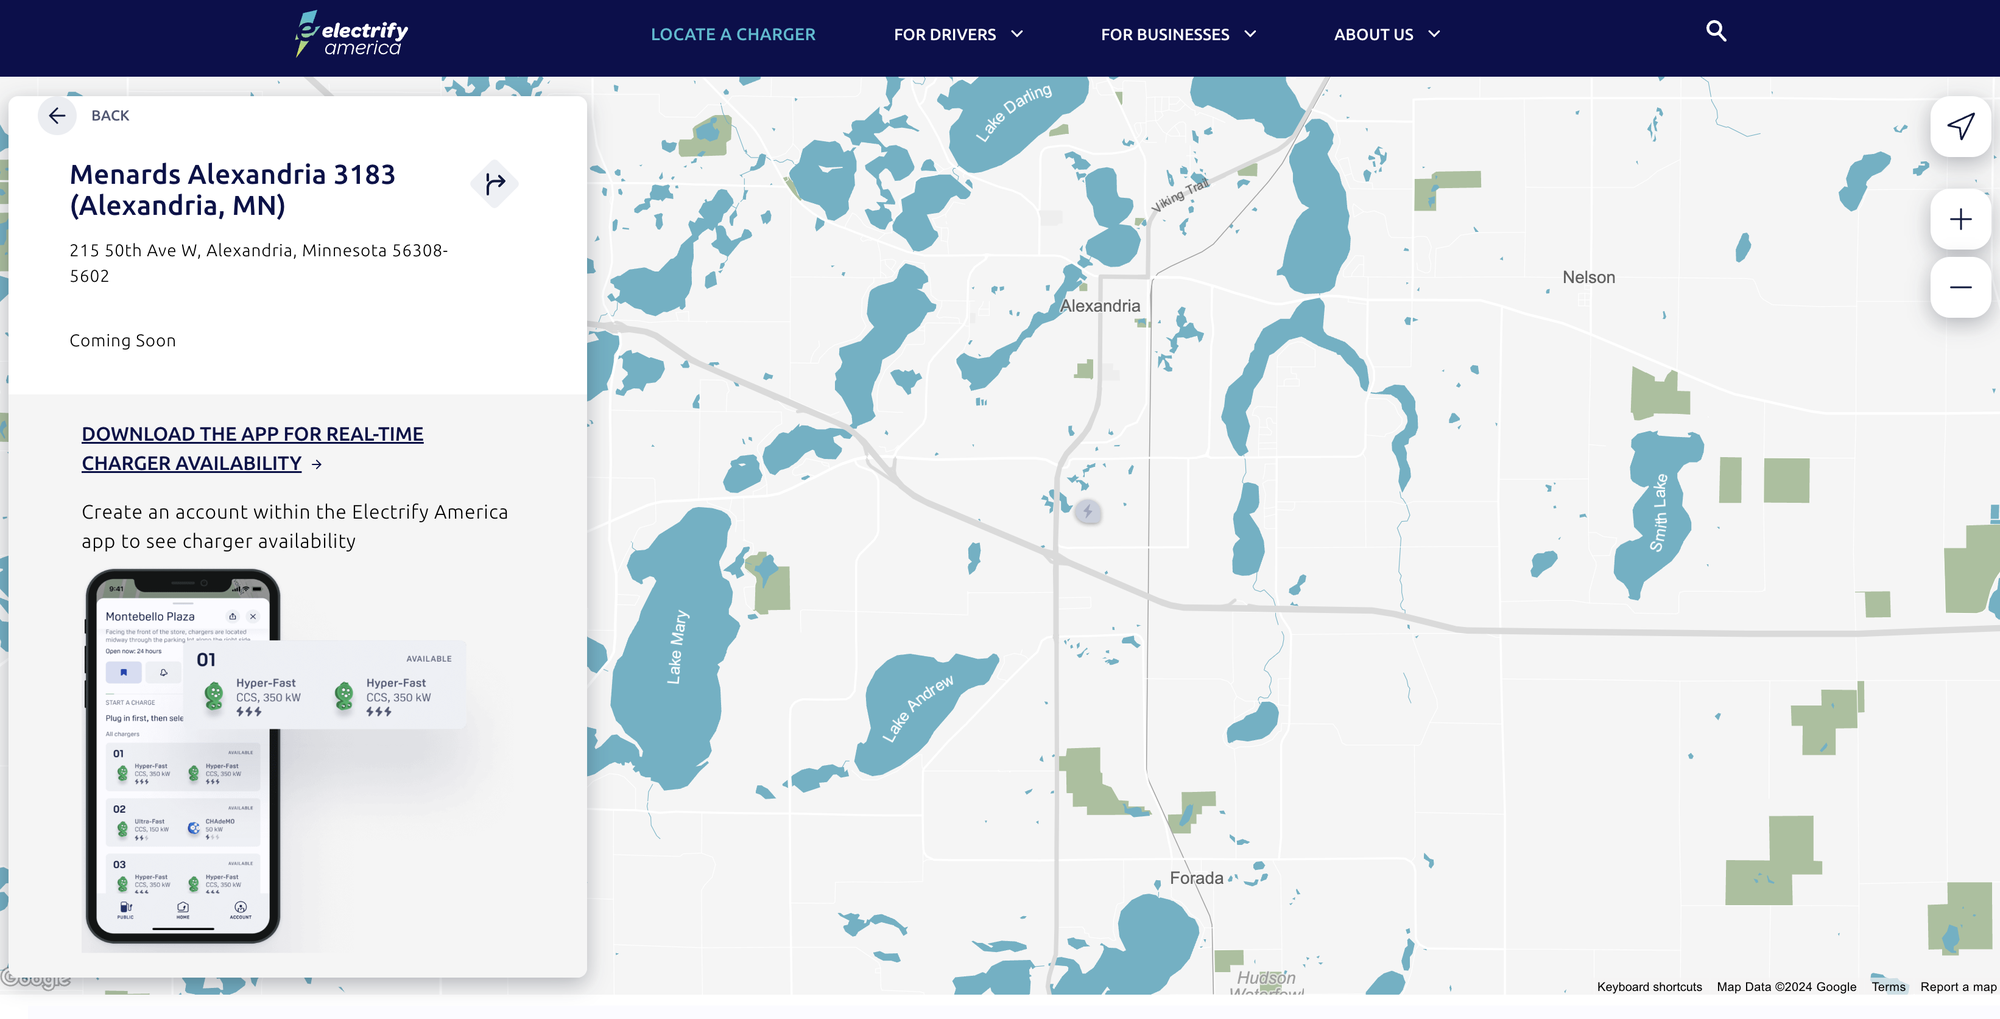Click the Google logo on map corner
This screenshot has height=1019, width=2000.
tap(36, 978)
